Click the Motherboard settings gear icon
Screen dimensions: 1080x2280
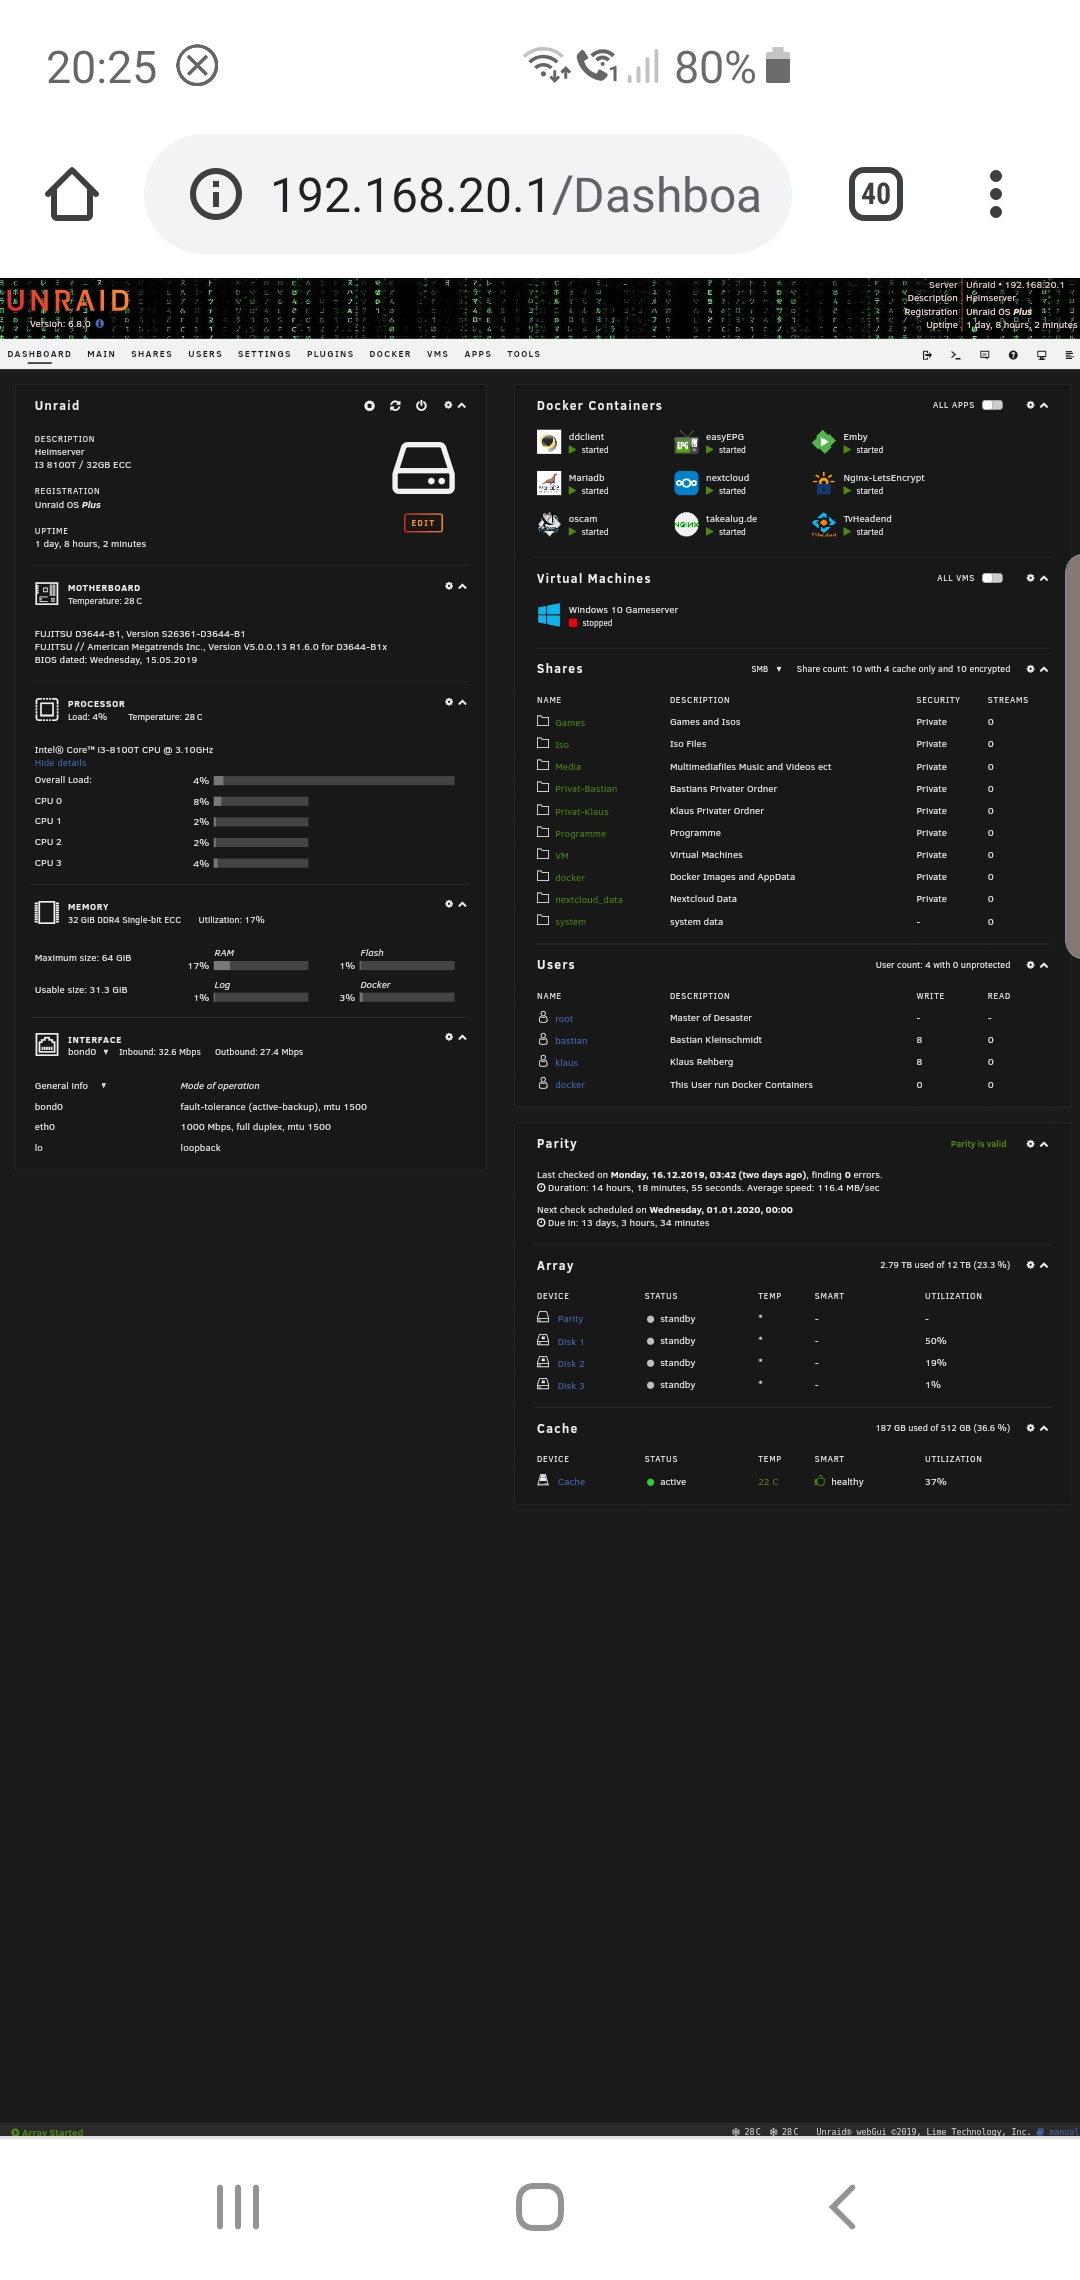pyautogui.click(x=449, y=586)
